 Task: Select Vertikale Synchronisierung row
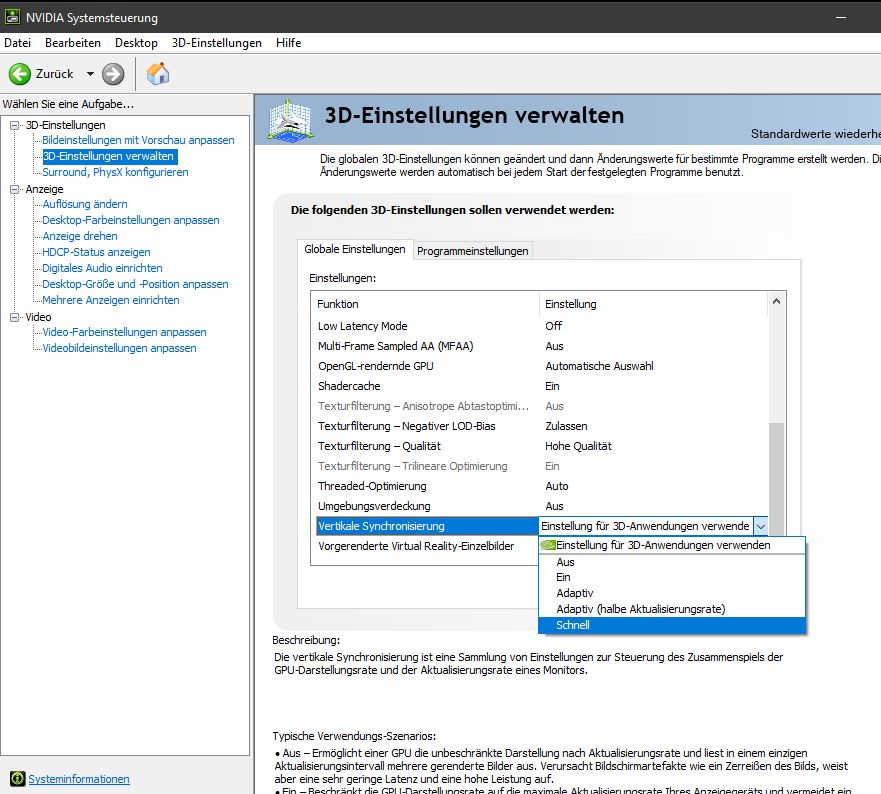(427, 526)
